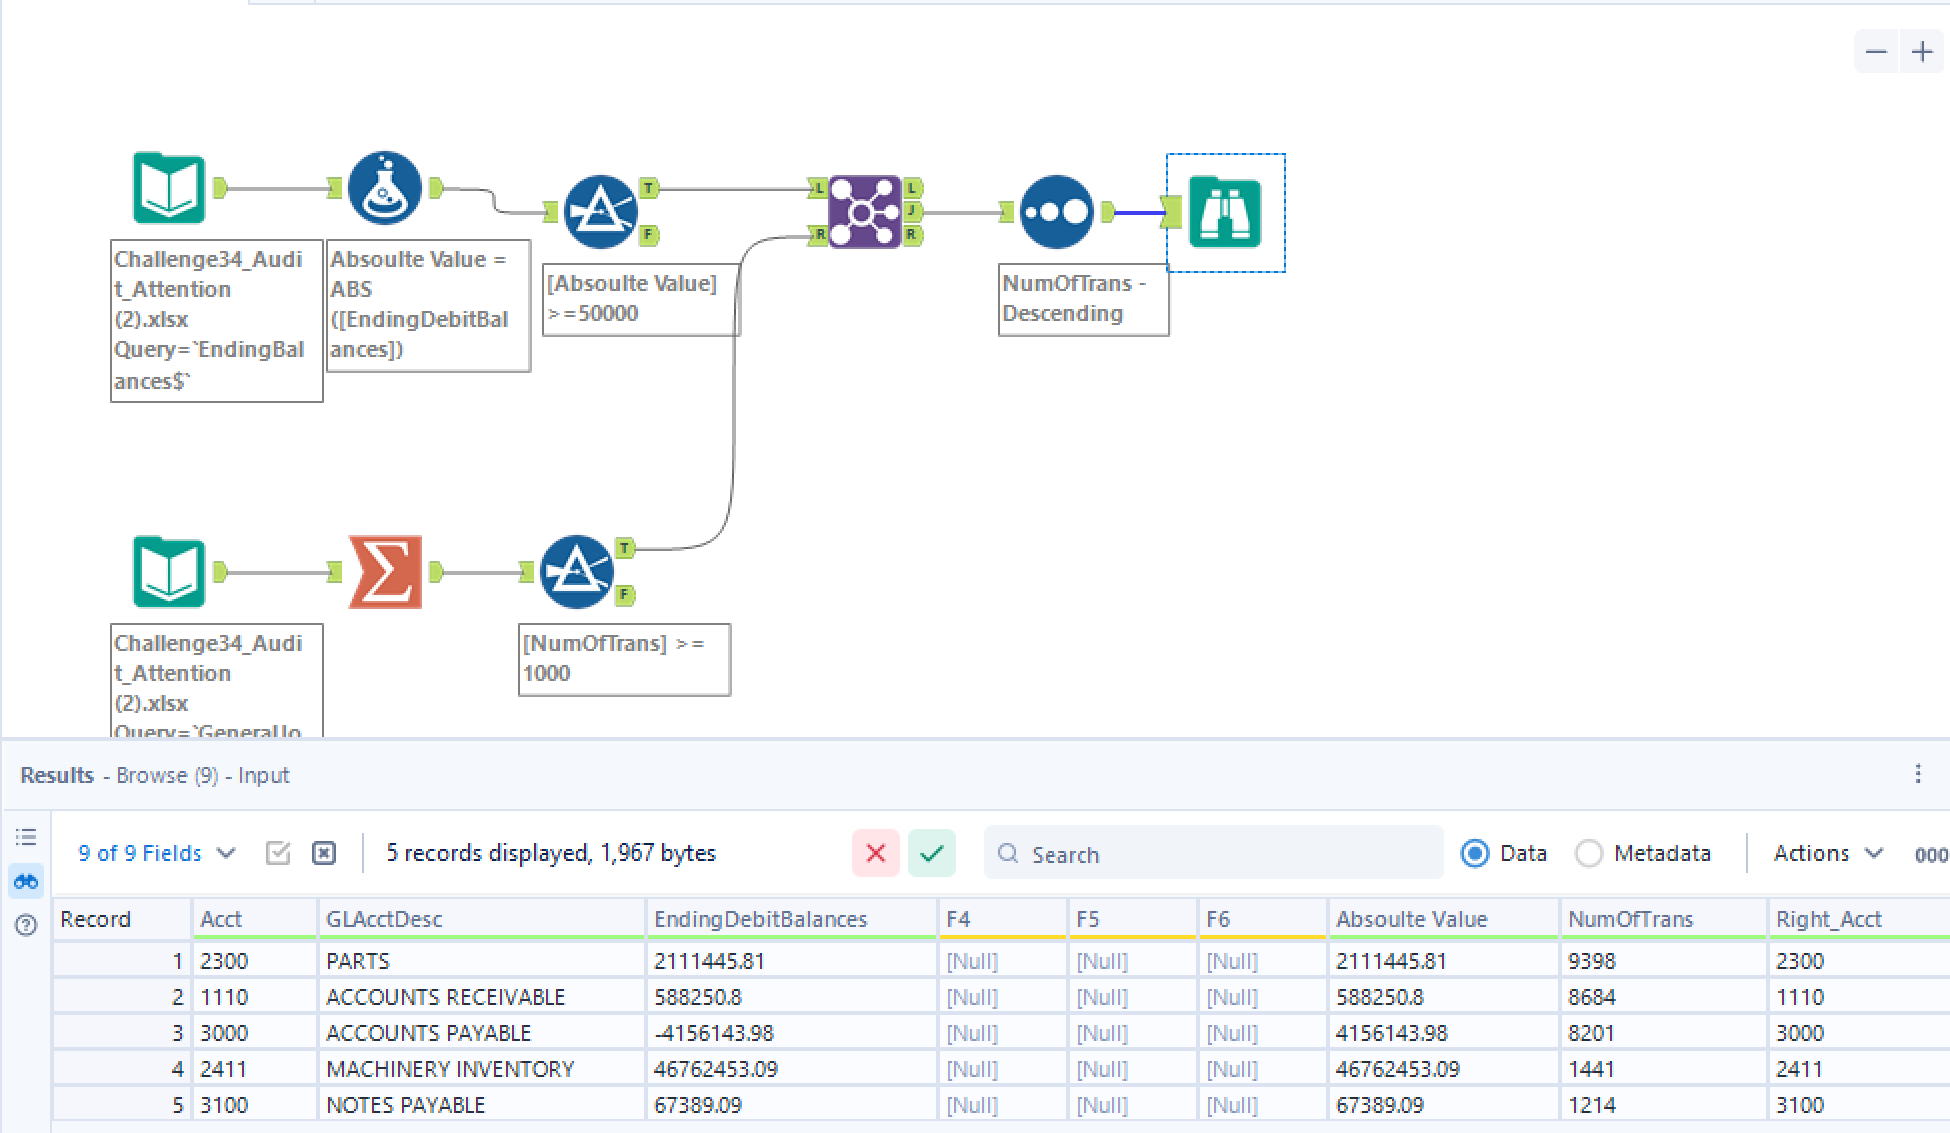Screen dimensions: 1950x1133
Task: Click the ACCOUNTS RECEIVABLE cell
Action: tap(481, 997)
